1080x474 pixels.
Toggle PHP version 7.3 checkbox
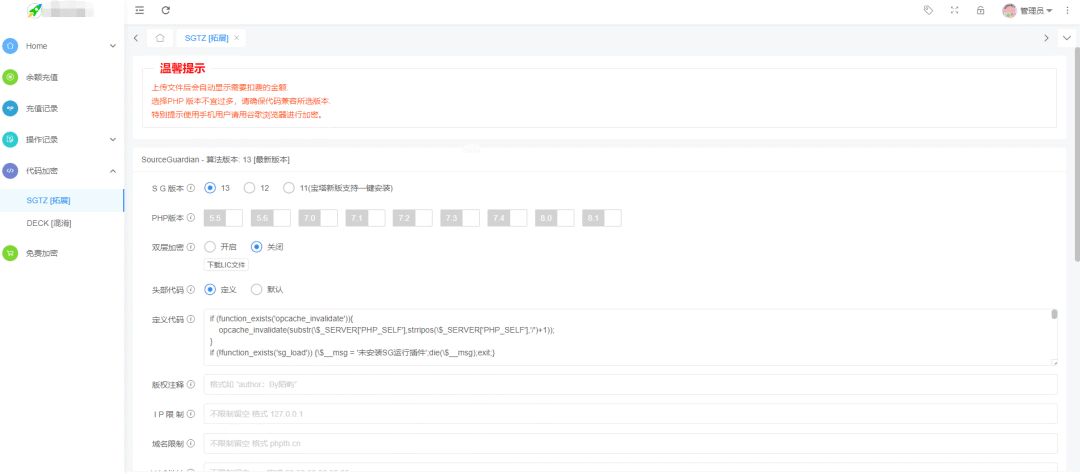460,218
